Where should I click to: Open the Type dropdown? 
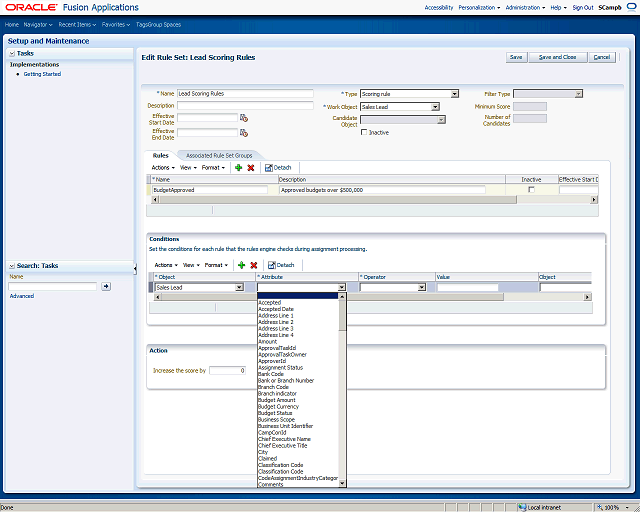pyautogui.click(x=455, y=94)
